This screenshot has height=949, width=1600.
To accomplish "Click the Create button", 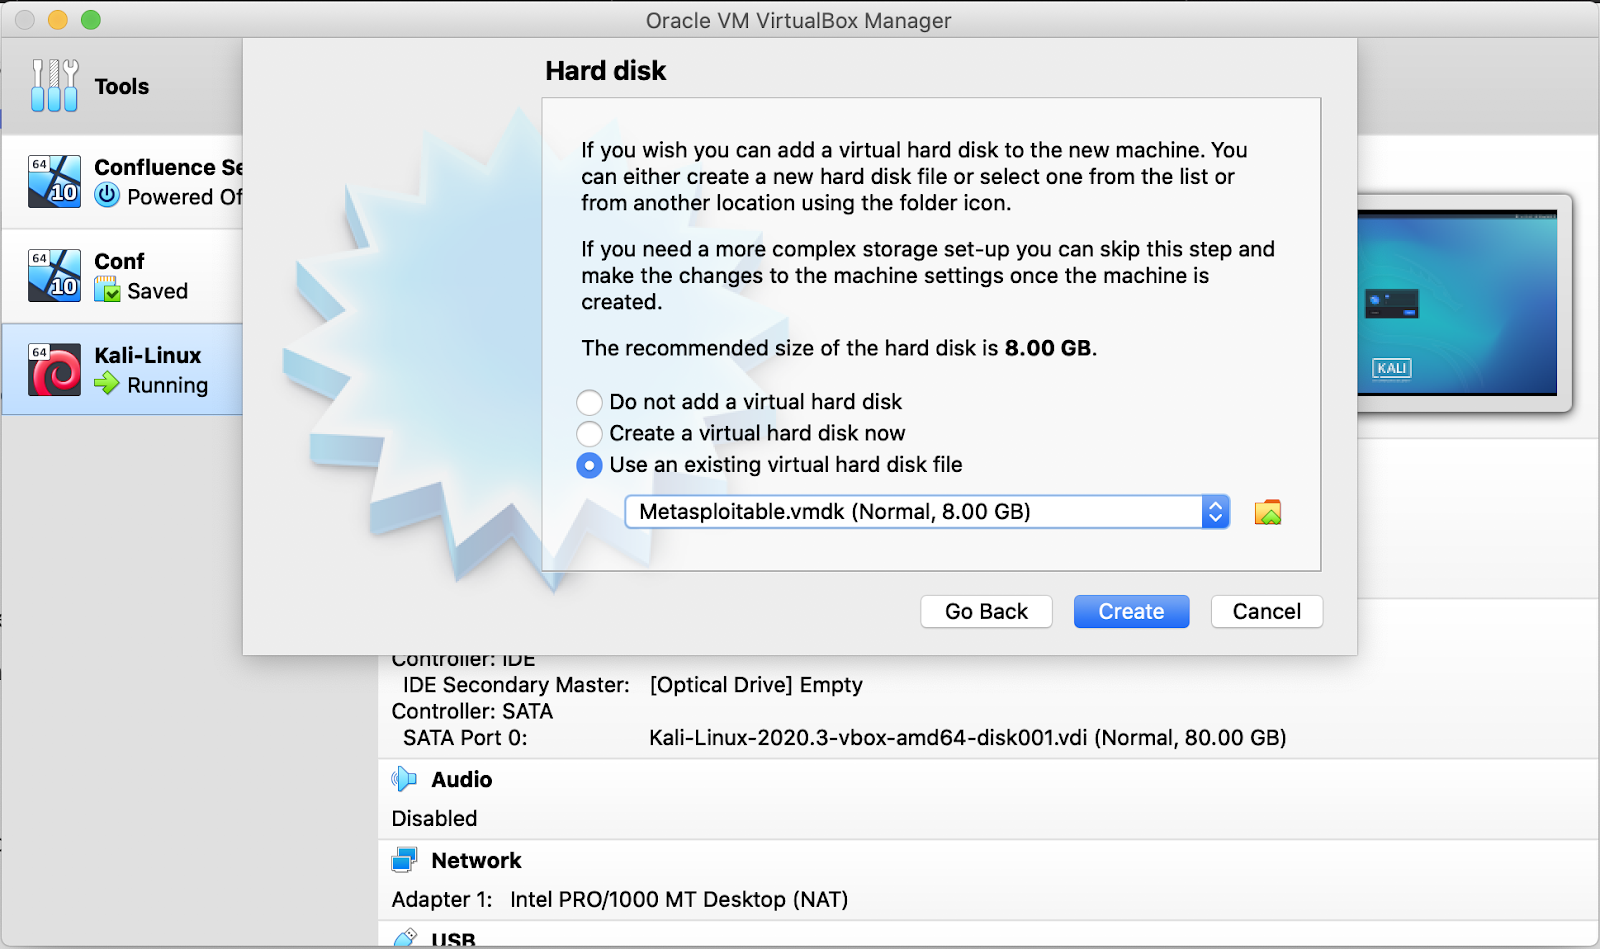I will click(x=1131, y=611).
